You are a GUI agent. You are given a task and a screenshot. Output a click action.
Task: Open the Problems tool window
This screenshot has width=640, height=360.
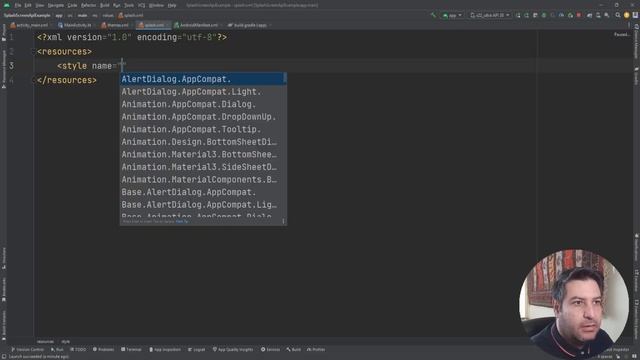[x=104, y=349]
